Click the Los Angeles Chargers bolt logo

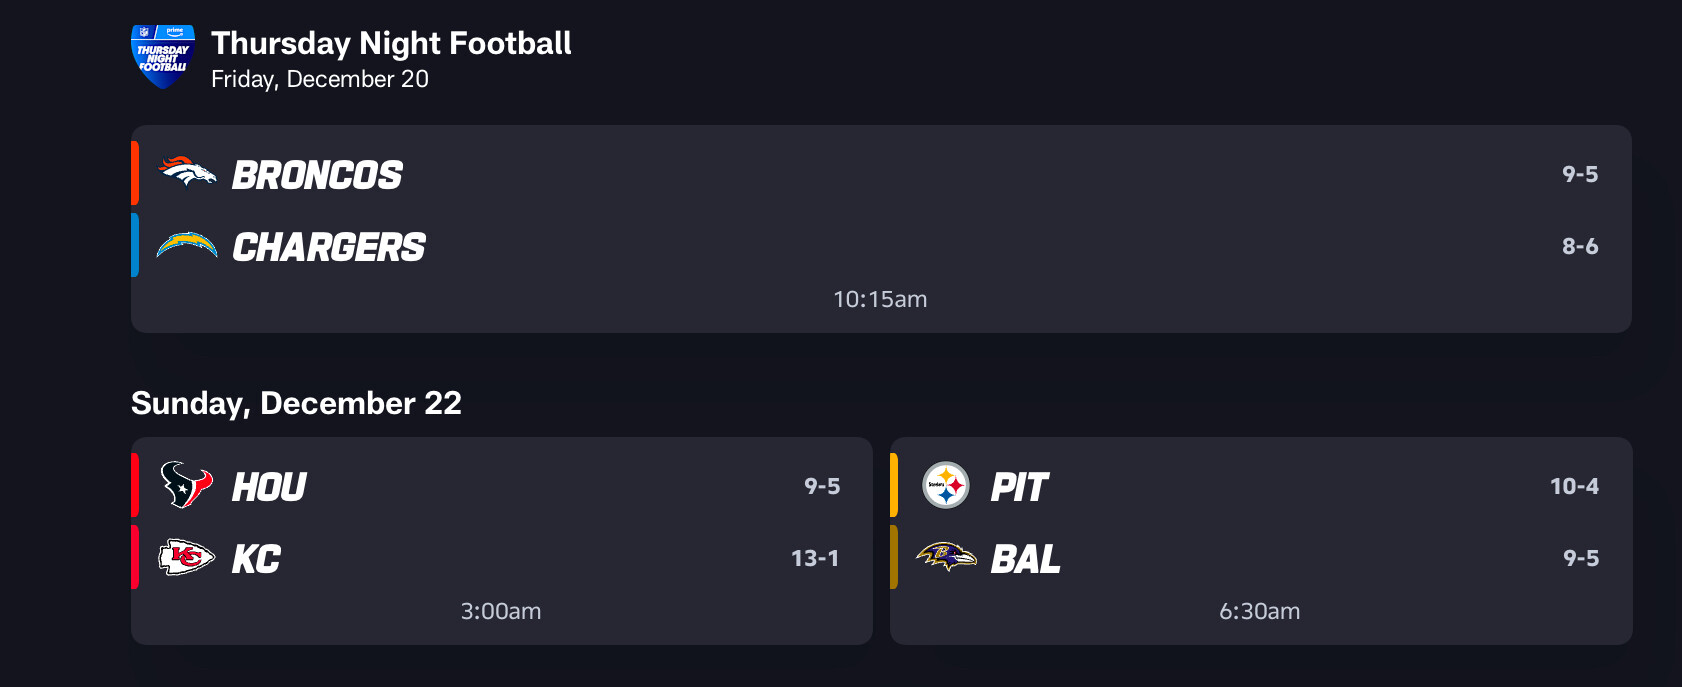(187, 245)
